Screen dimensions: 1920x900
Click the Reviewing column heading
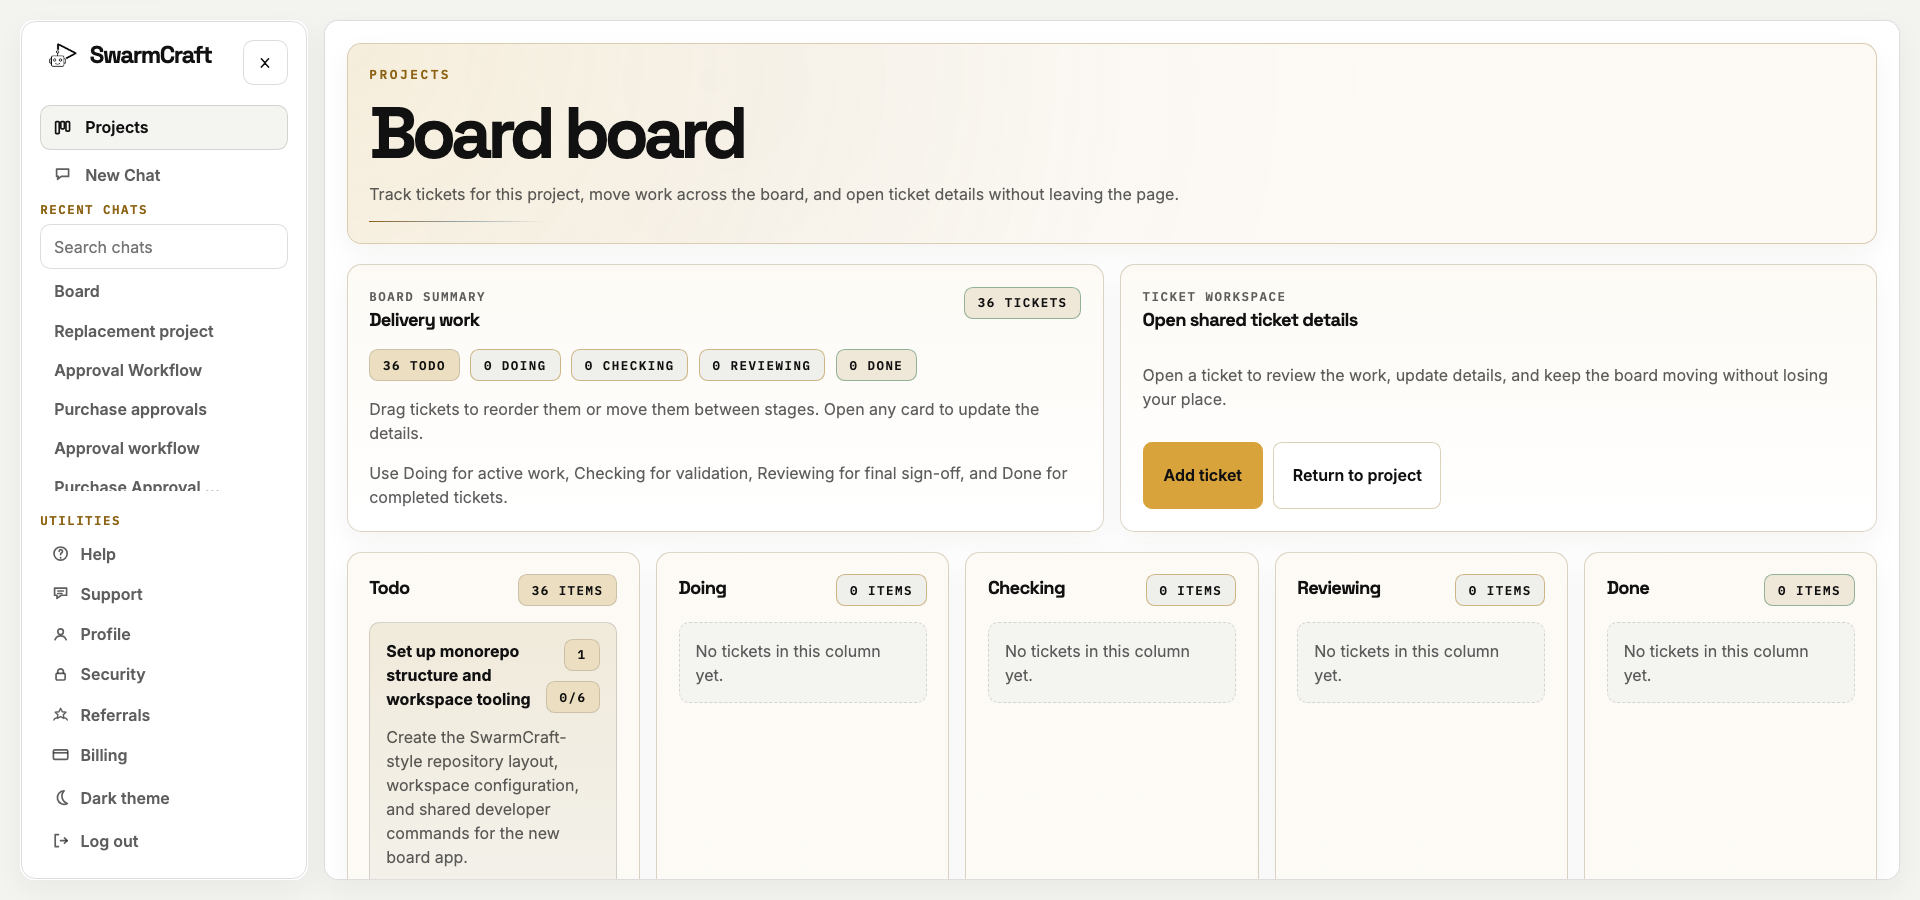tap(1338, 588)
